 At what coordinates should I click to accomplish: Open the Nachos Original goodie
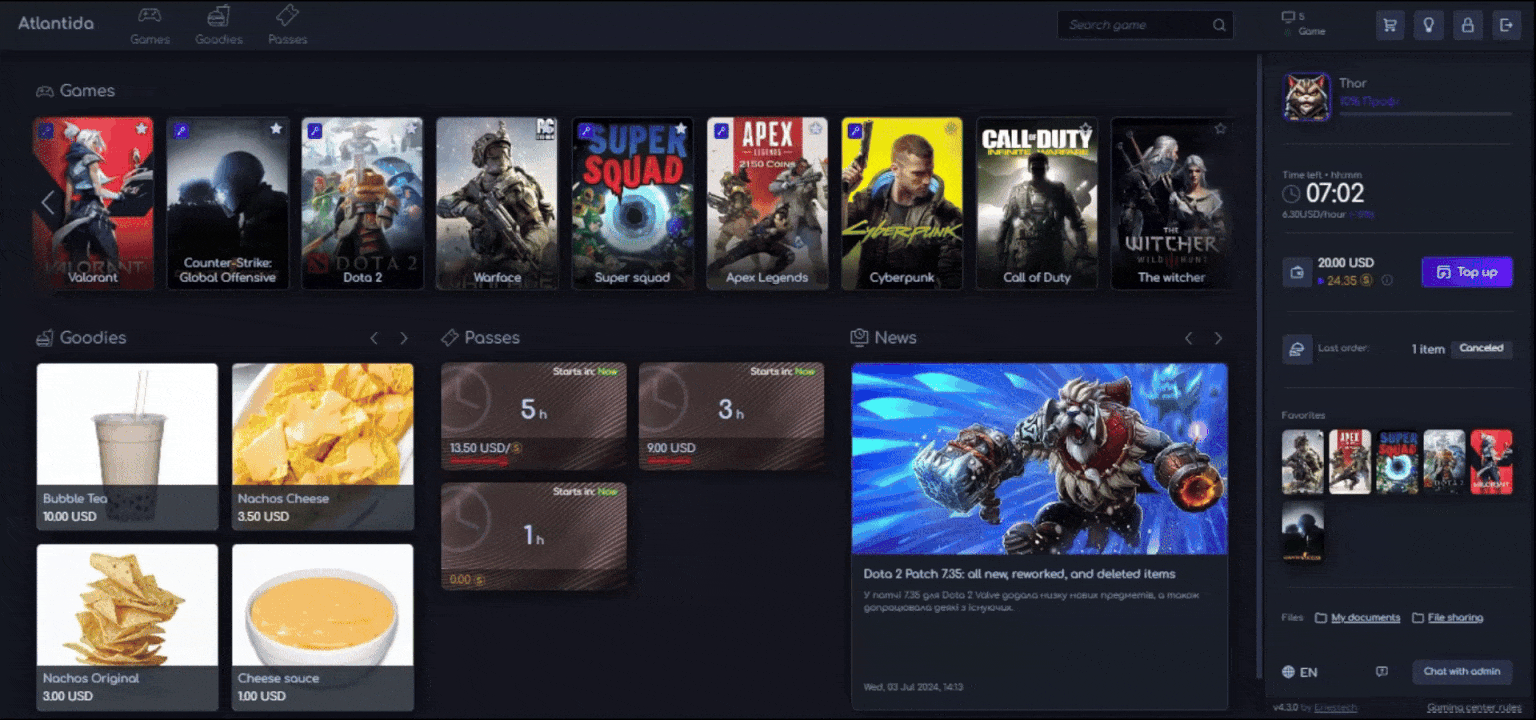pyautogui.click(x=127, y=627)
